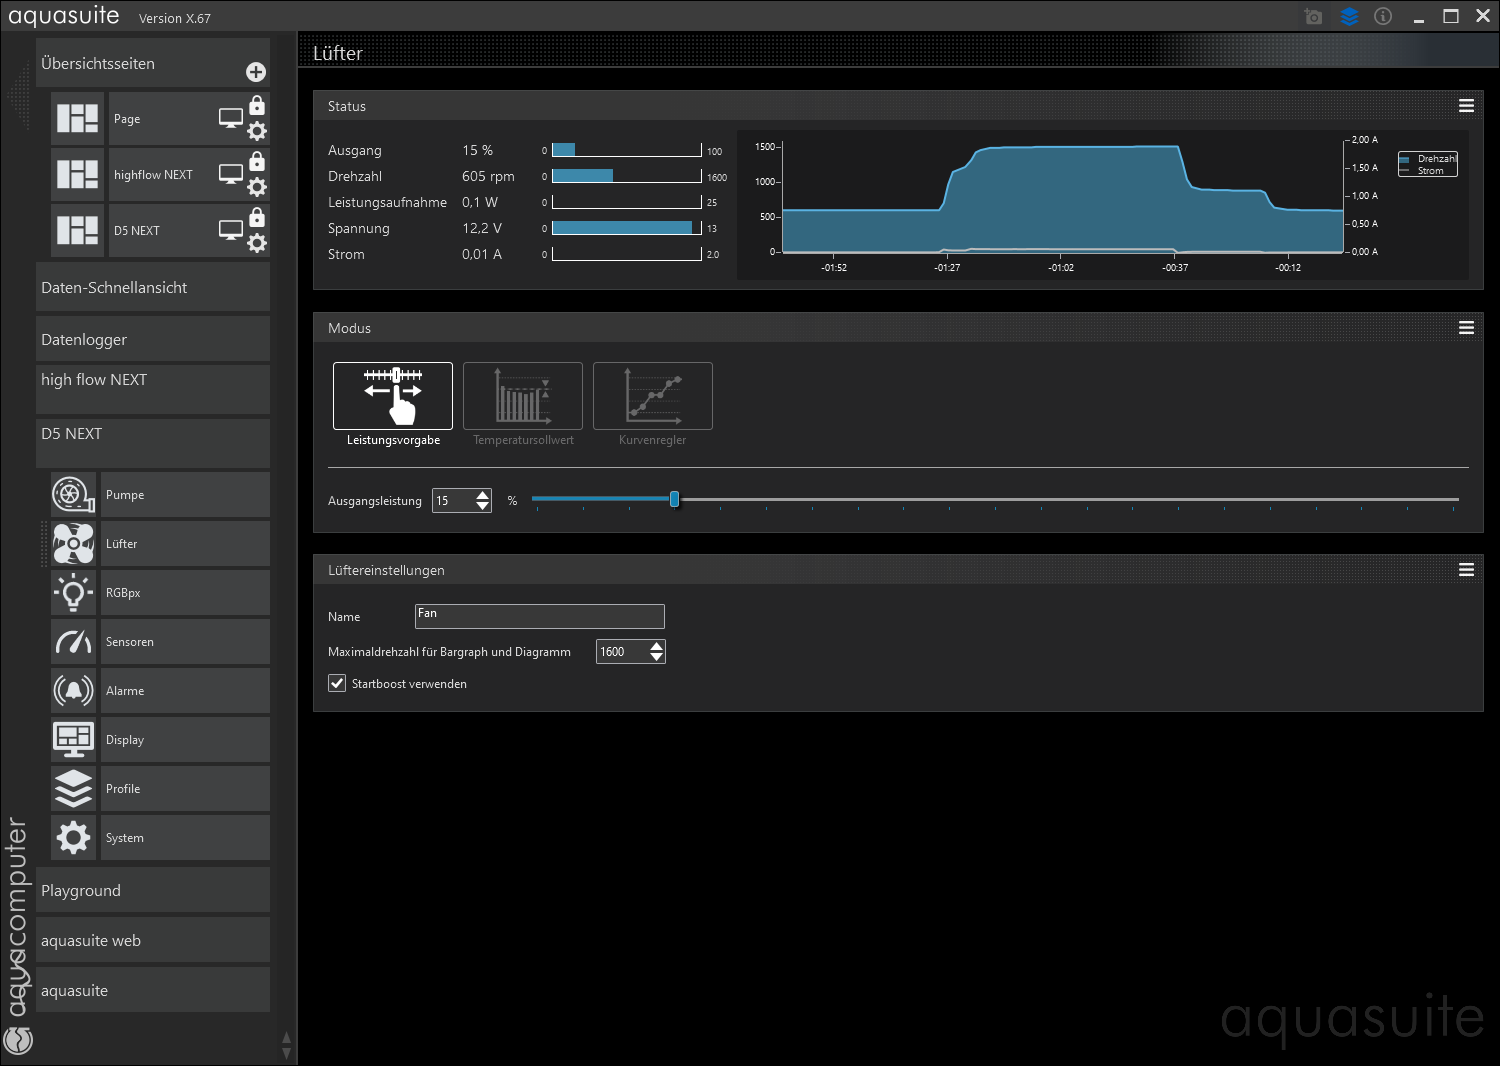Open the info icon in title bar
The width and height of the screenshot is (1500, 1066).
(1383, 16)
